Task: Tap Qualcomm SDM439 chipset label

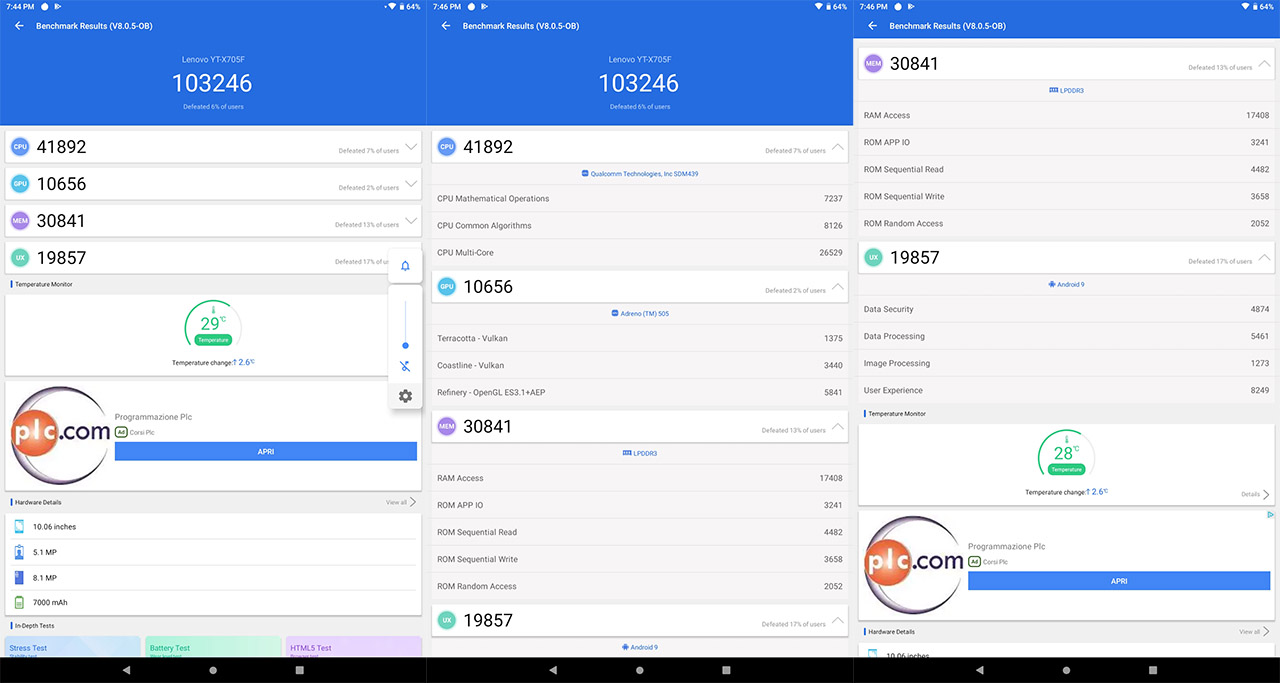Action: pos(640,174)
